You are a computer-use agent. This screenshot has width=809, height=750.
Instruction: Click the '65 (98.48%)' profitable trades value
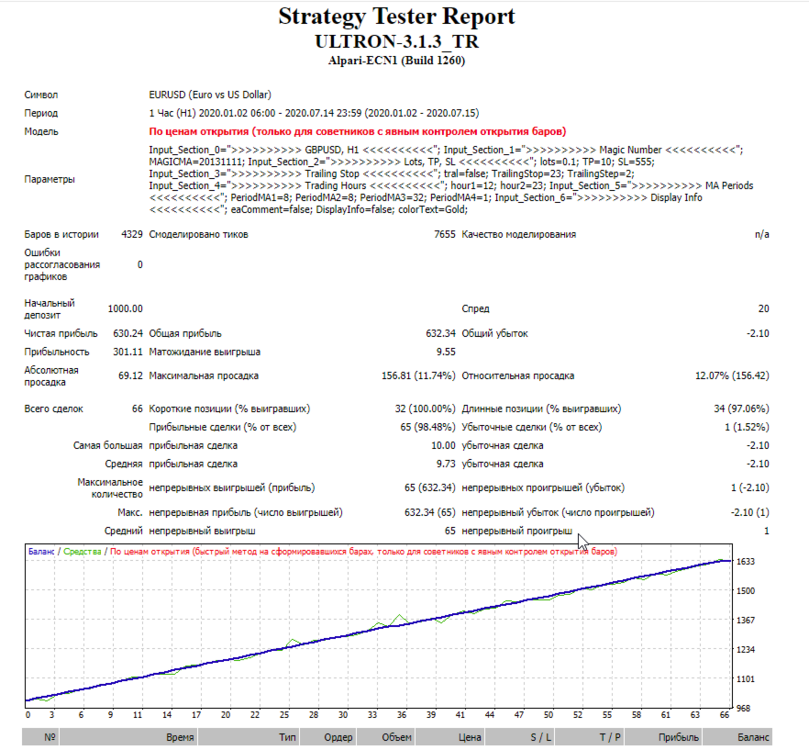click(428, 428)
